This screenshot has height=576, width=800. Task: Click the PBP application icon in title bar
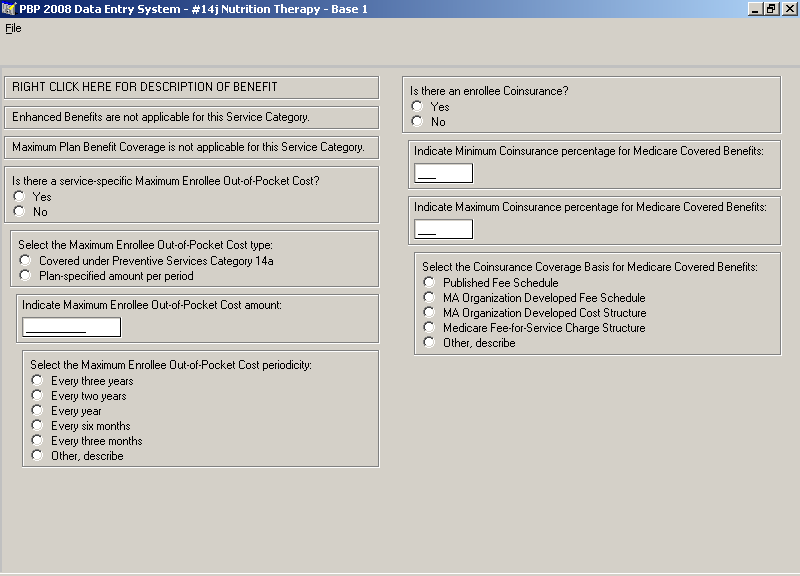[x=9, y=9]
